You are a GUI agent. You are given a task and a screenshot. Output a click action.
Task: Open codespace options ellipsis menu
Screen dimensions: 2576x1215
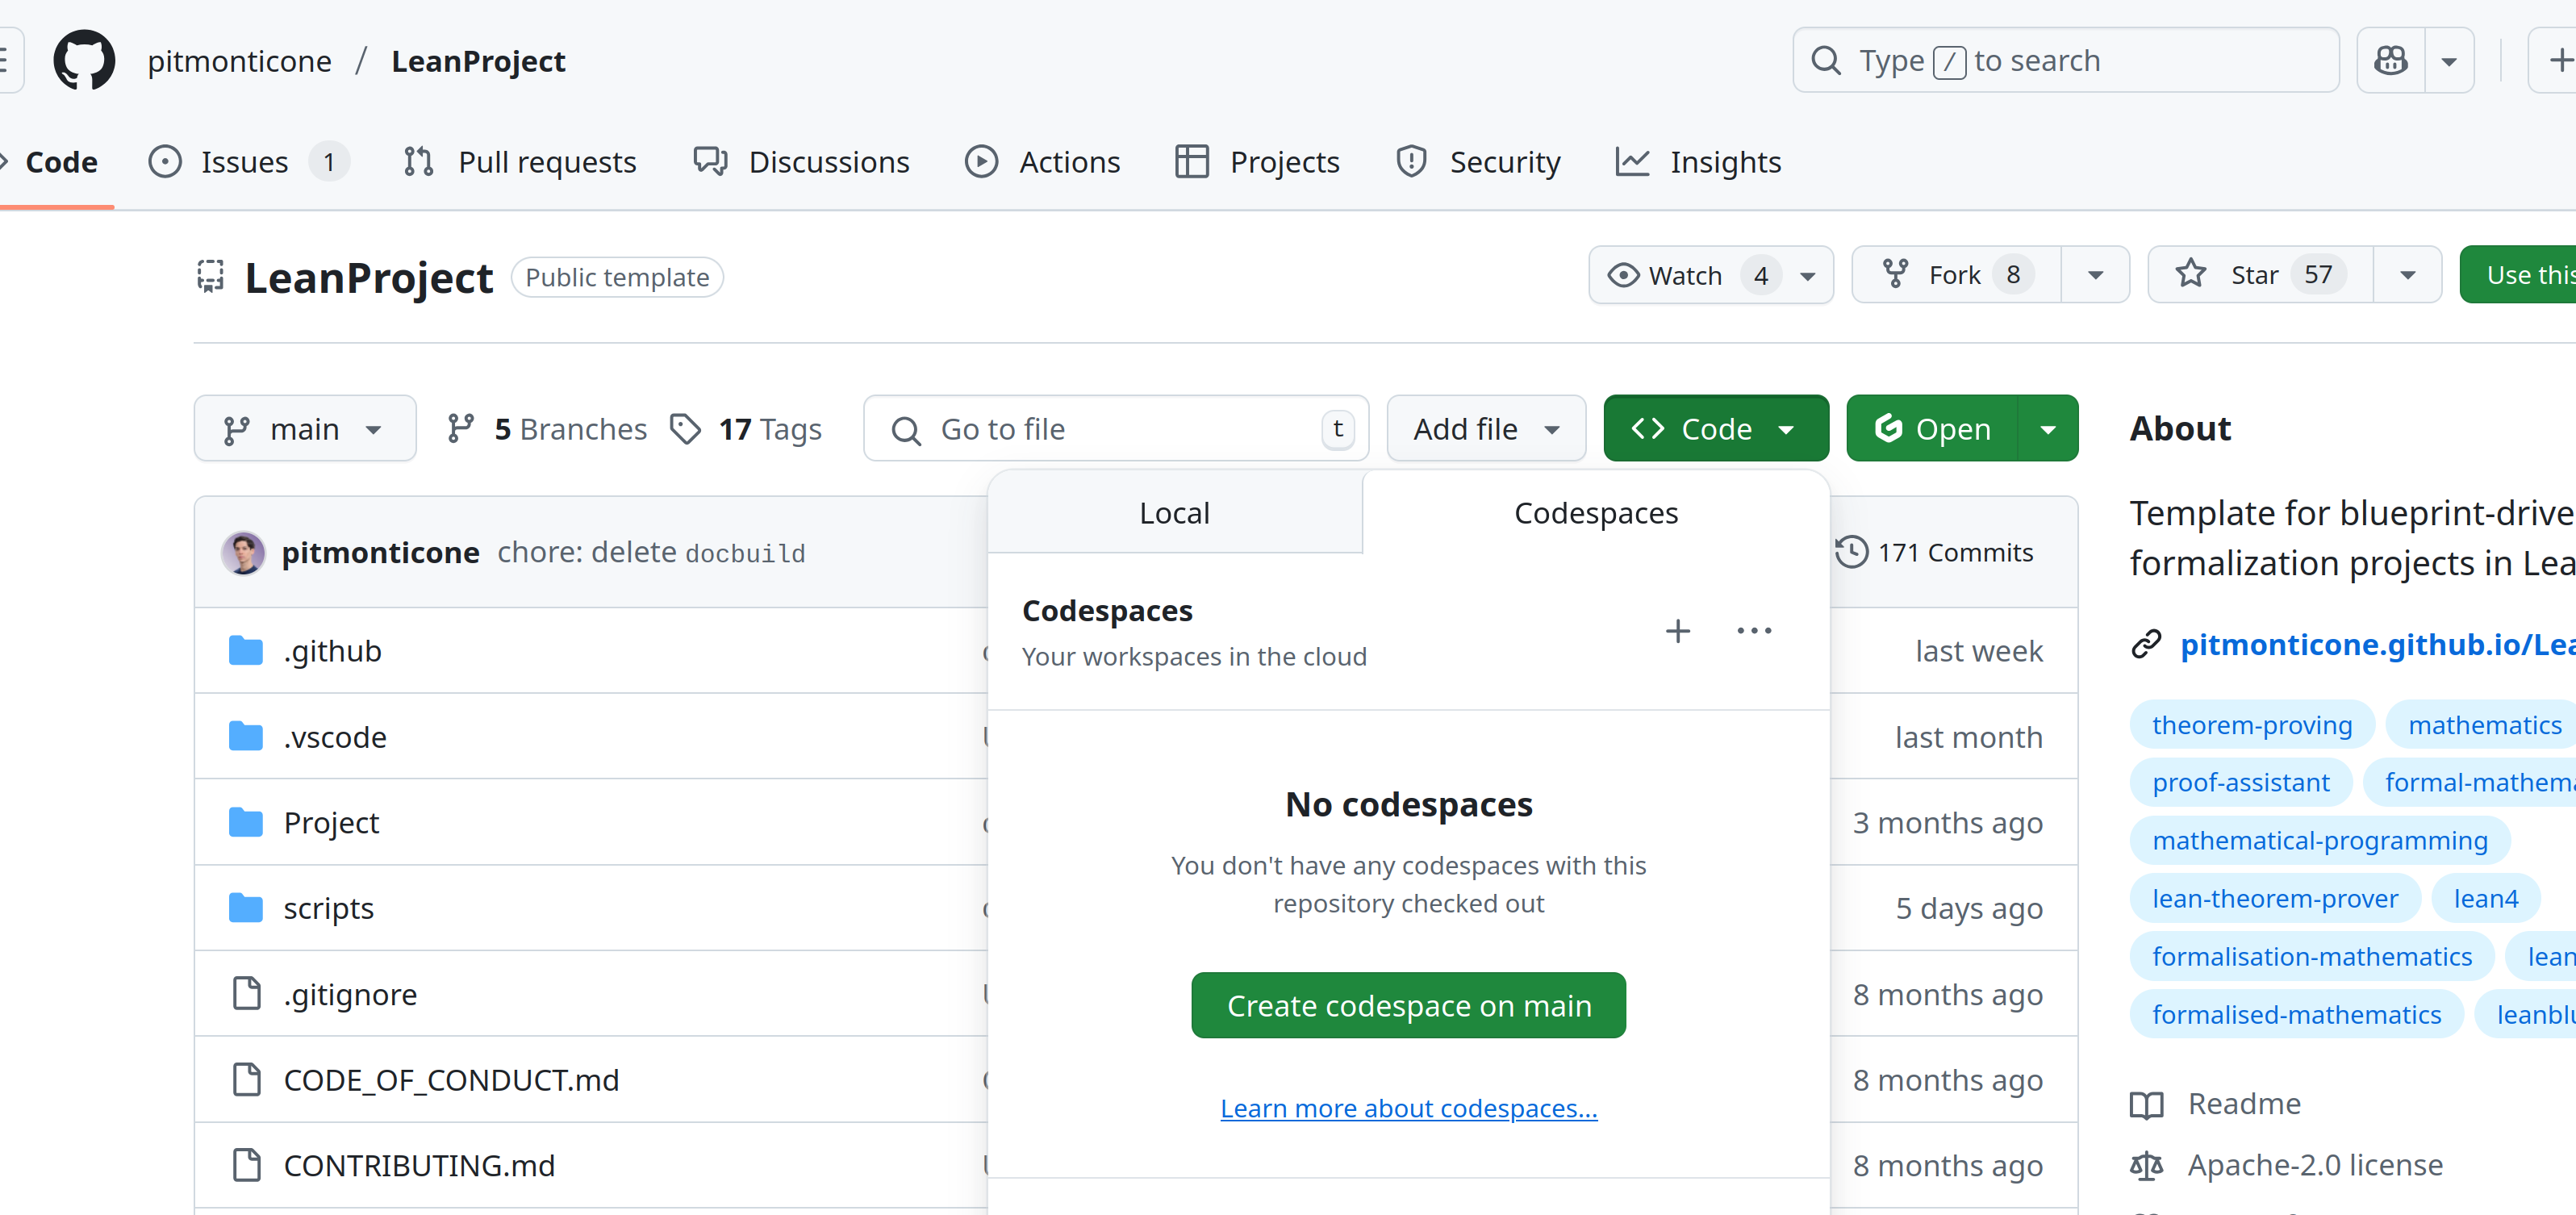point(1754,631)
